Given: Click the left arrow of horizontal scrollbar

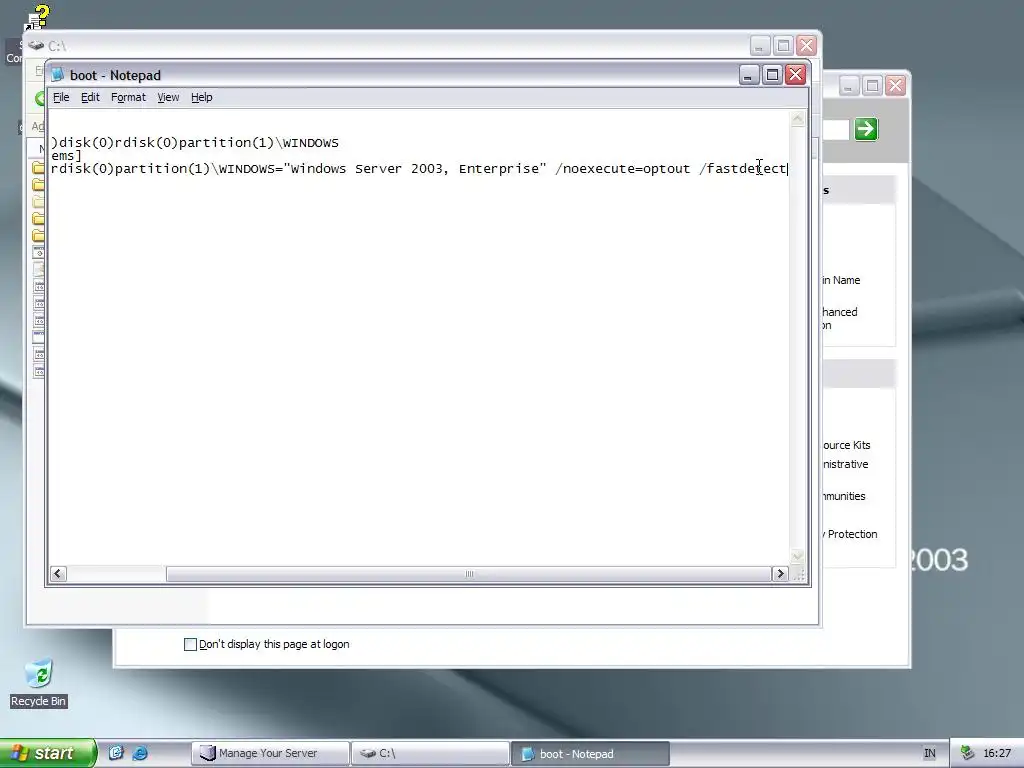Looking at the screenshot, I should [57, 573].
